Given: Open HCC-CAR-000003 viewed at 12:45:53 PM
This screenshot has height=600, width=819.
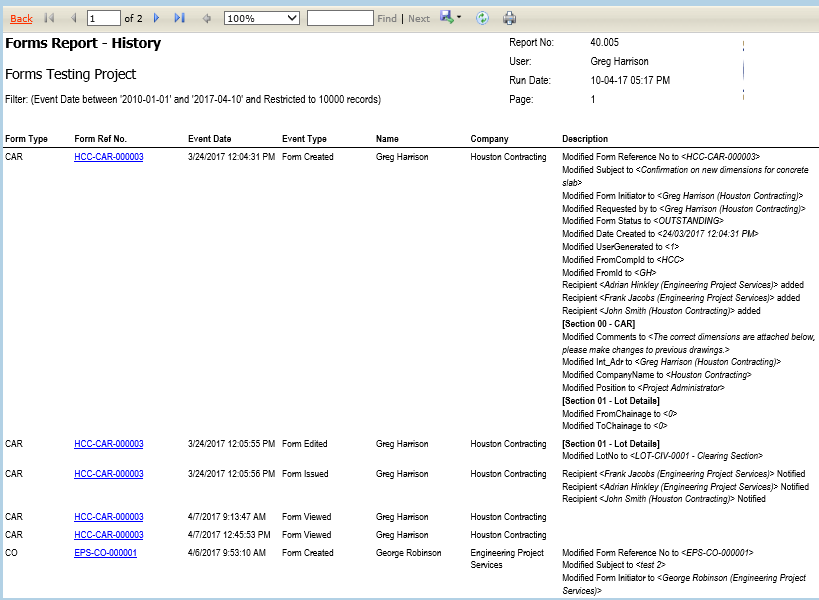Looking at the screenshot, I should pos(108,535).
